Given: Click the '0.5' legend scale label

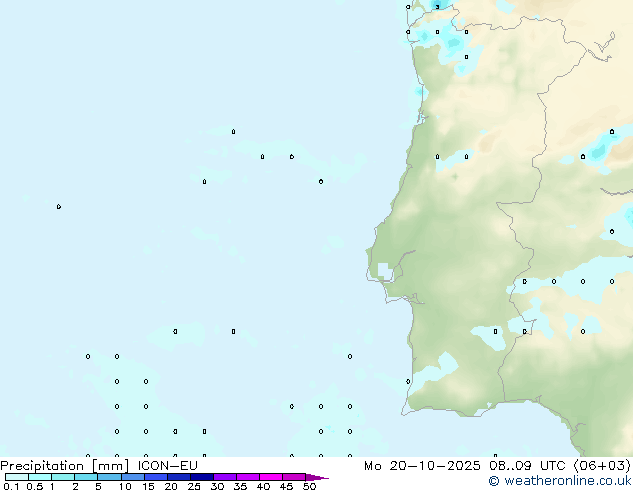Looking at the screenshot, I should click(35, 486).
